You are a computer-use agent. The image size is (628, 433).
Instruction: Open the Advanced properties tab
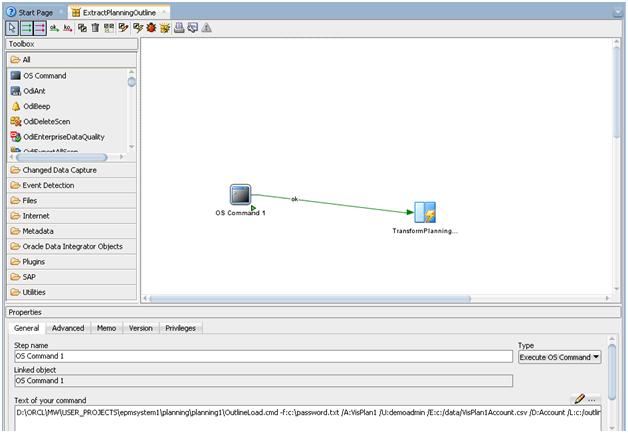(68, 328)
